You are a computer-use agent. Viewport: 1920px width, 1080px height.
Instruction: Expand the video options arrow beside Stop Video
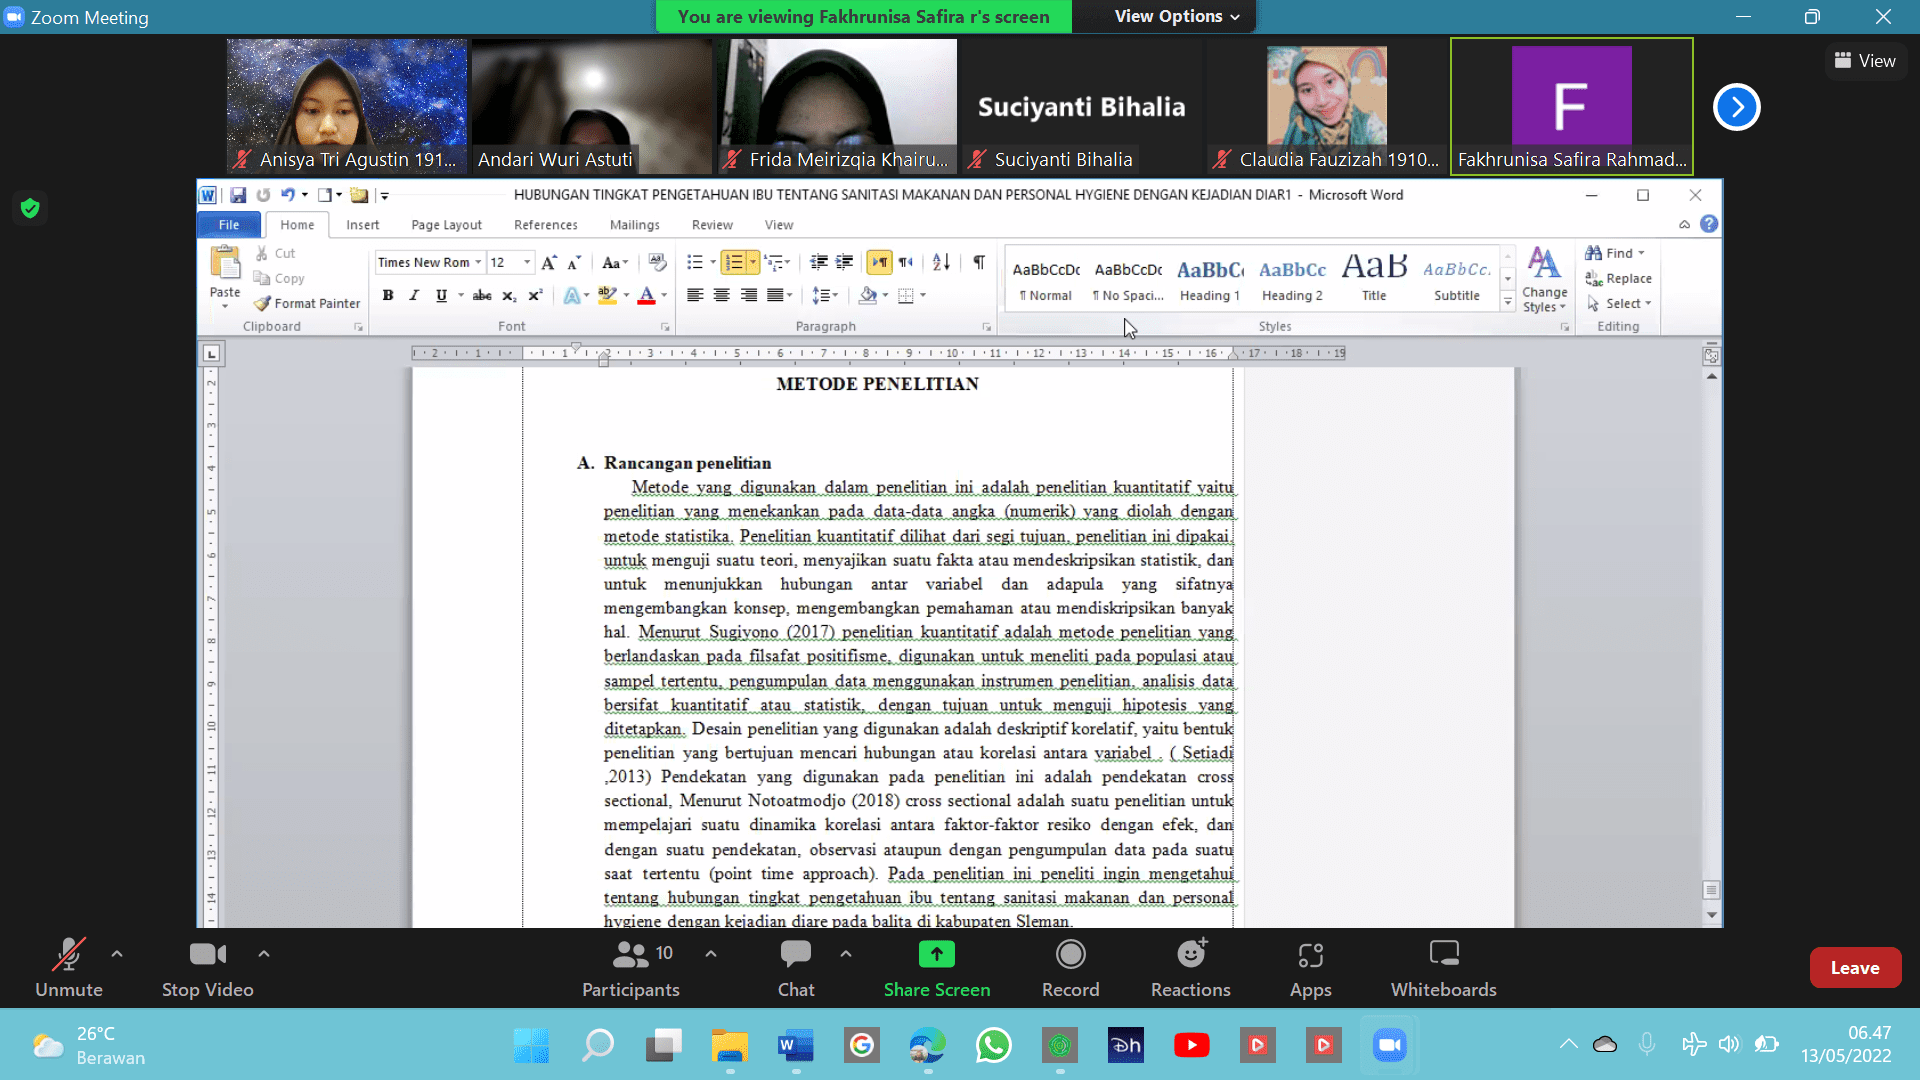pos(264,954)
